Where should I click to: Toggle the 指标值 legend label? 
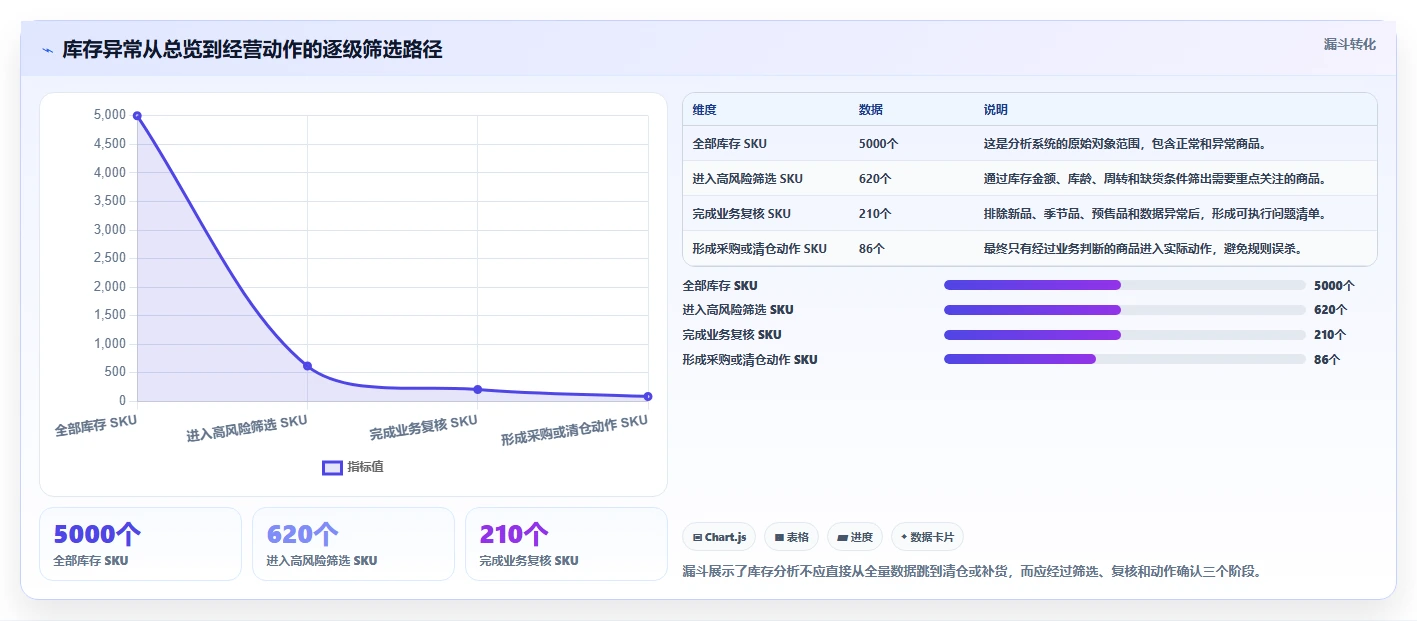pyautogui.click(x=365, y=467)
